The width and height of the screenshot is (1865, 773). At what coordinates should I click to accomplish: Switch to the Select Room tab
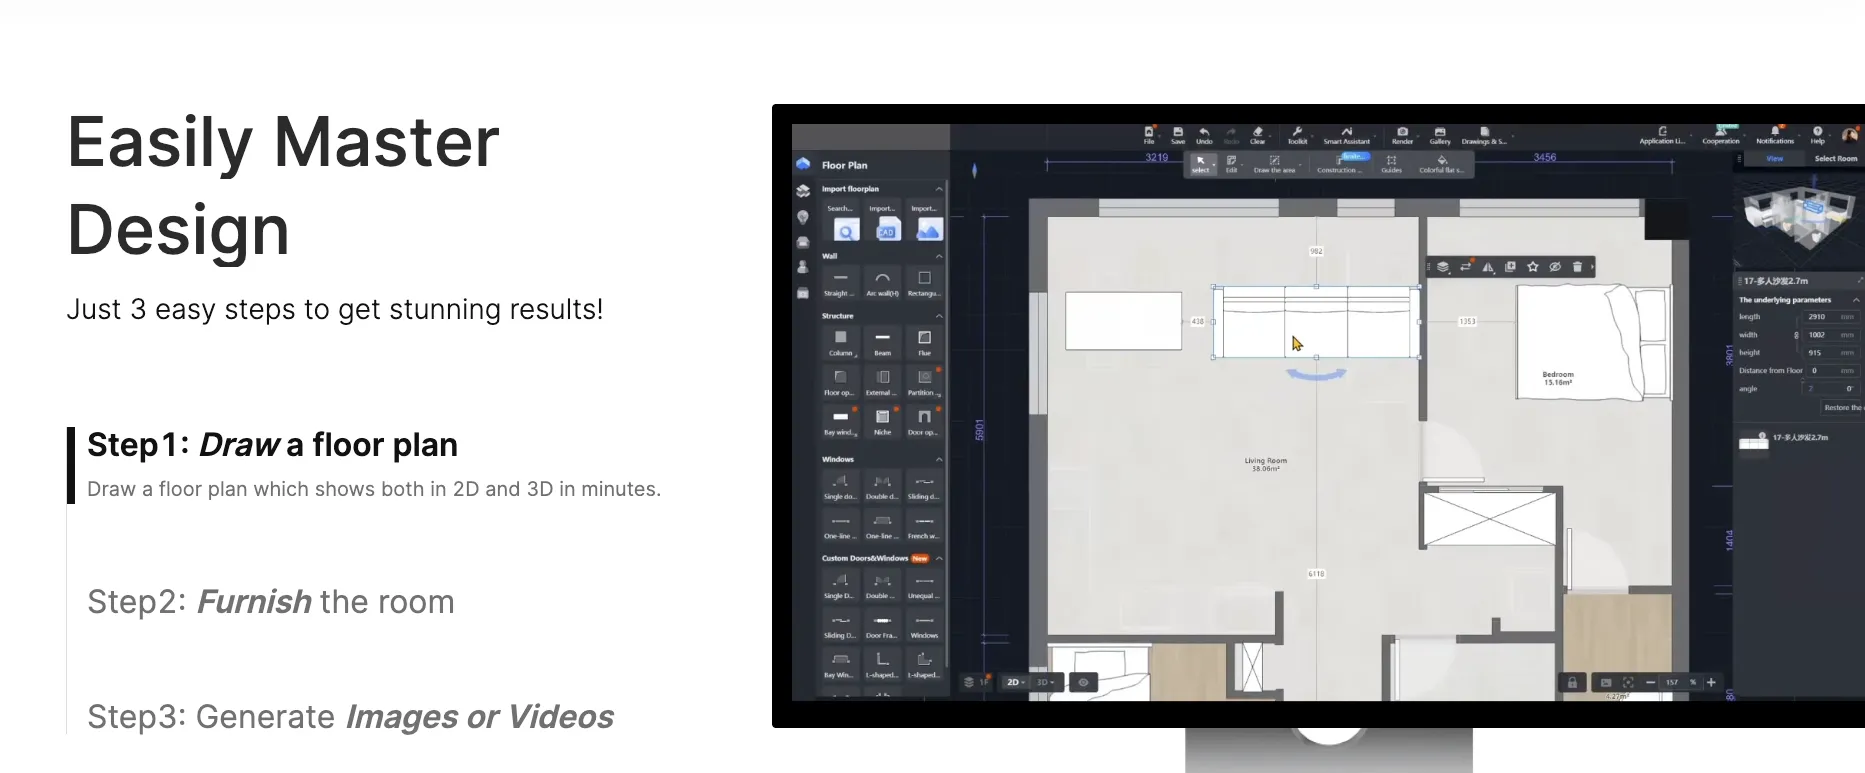pos(1836,158)
